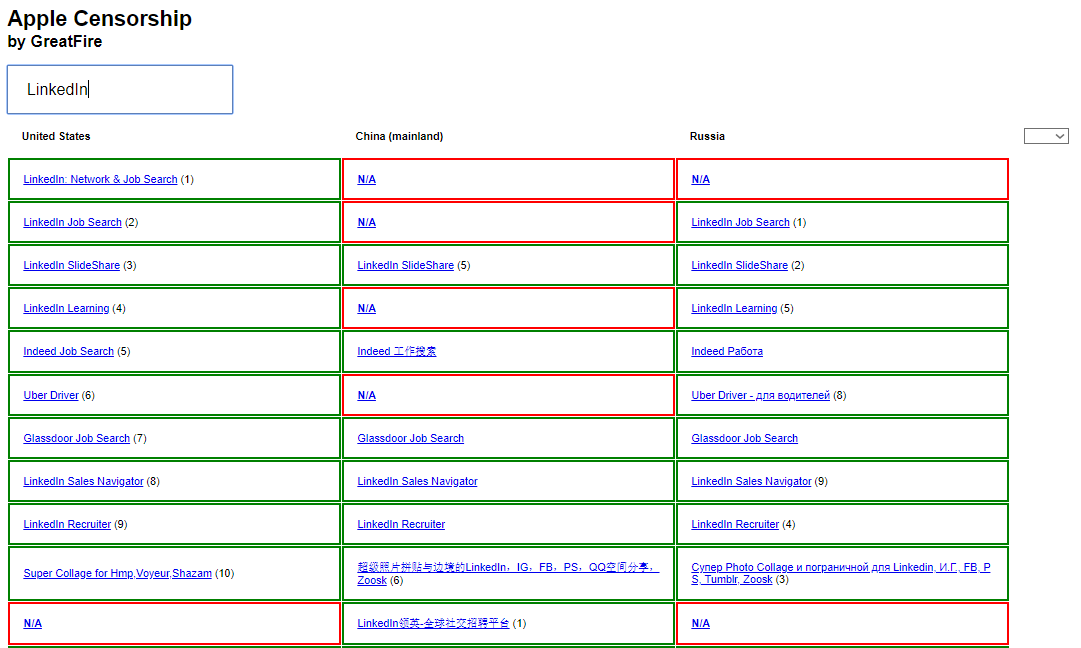Open United States LinkedIn Recruiter (9) link
Image resolution: width=1081 pixels, height=648 pixels.
click(x=67, y=524)
